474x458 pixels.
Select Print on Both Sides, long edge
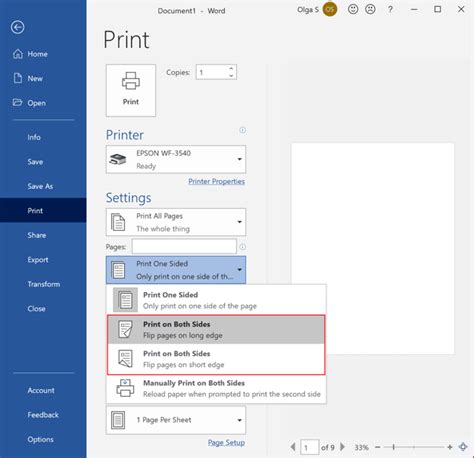pos(216,330)
